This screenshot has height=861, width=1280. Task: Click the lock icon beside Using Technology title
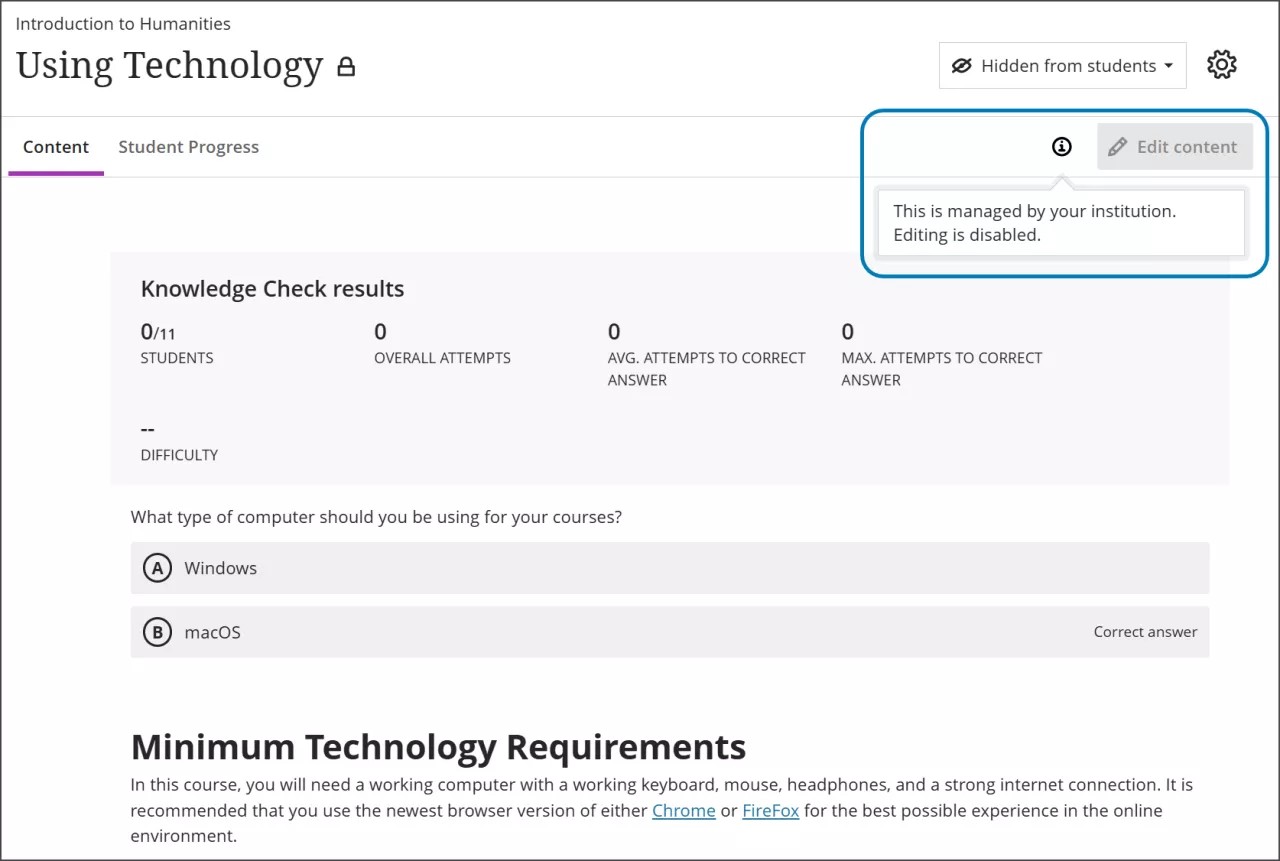(345, 66)
